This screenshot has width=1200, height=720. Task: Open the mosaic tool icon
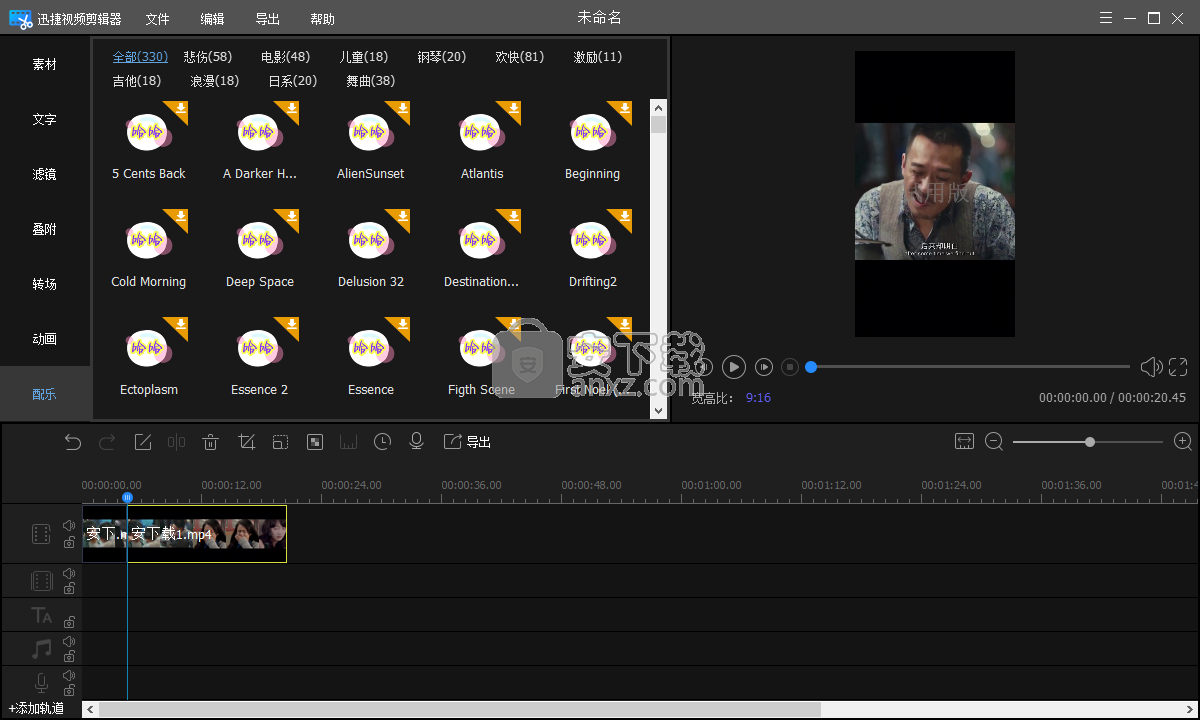pos(315,442)
